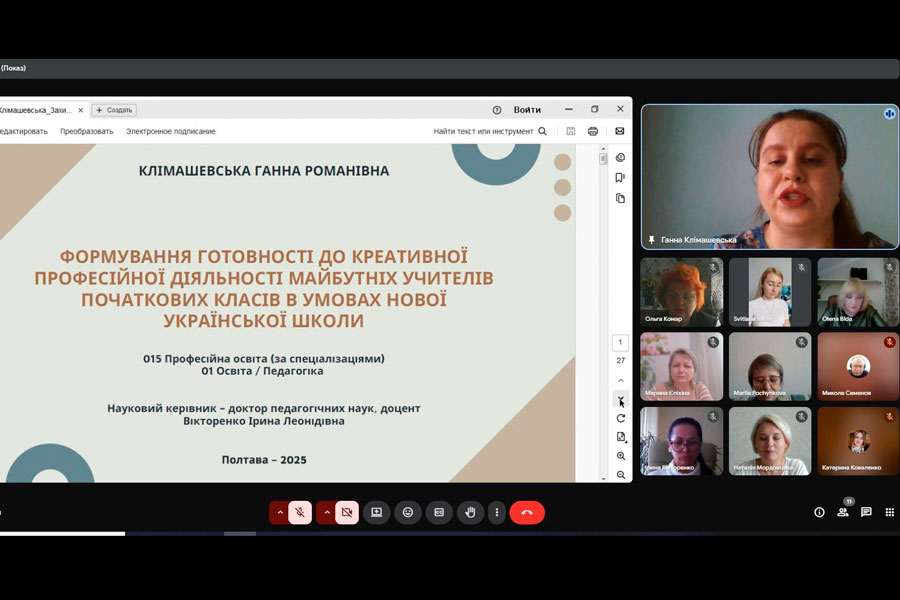Screen dimensions: 900x600
Task: Select Наталія Мордовцева's video tile
Action: coord(770,441)
